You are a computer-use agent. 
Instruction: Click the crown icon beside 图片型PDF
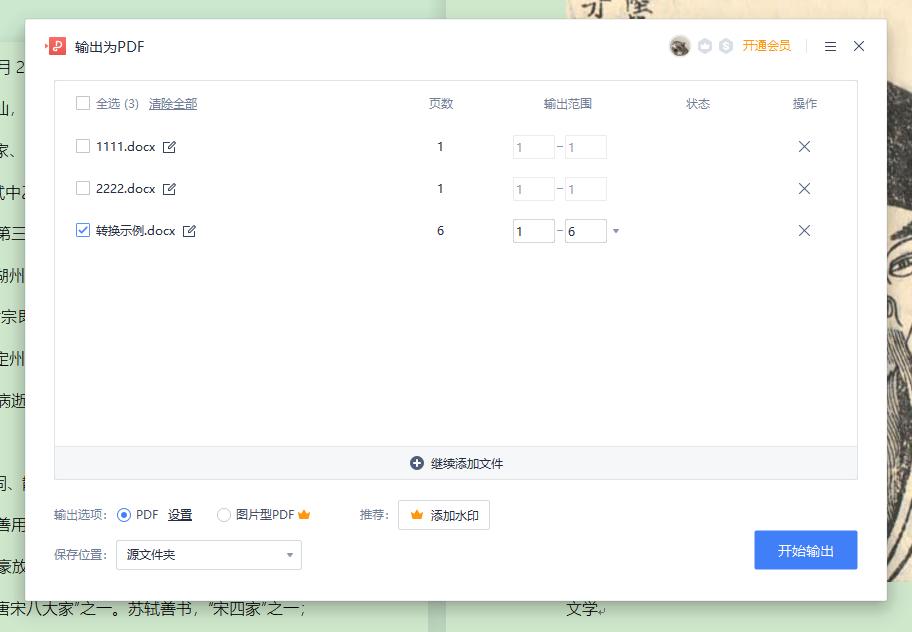[304, 514]
